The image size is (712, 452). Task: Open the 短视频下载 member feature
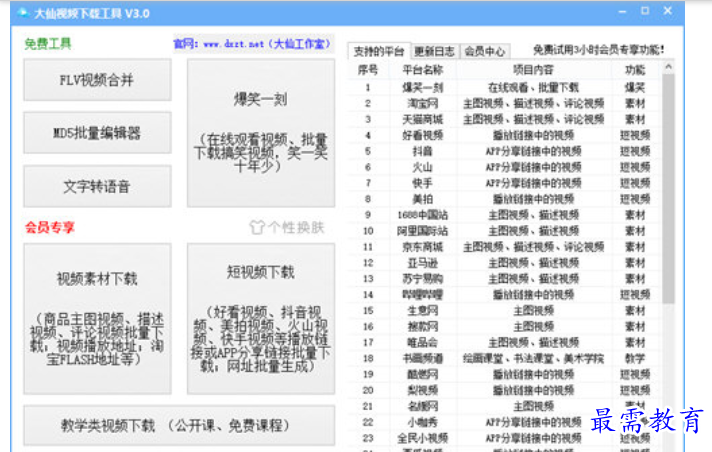261,318
